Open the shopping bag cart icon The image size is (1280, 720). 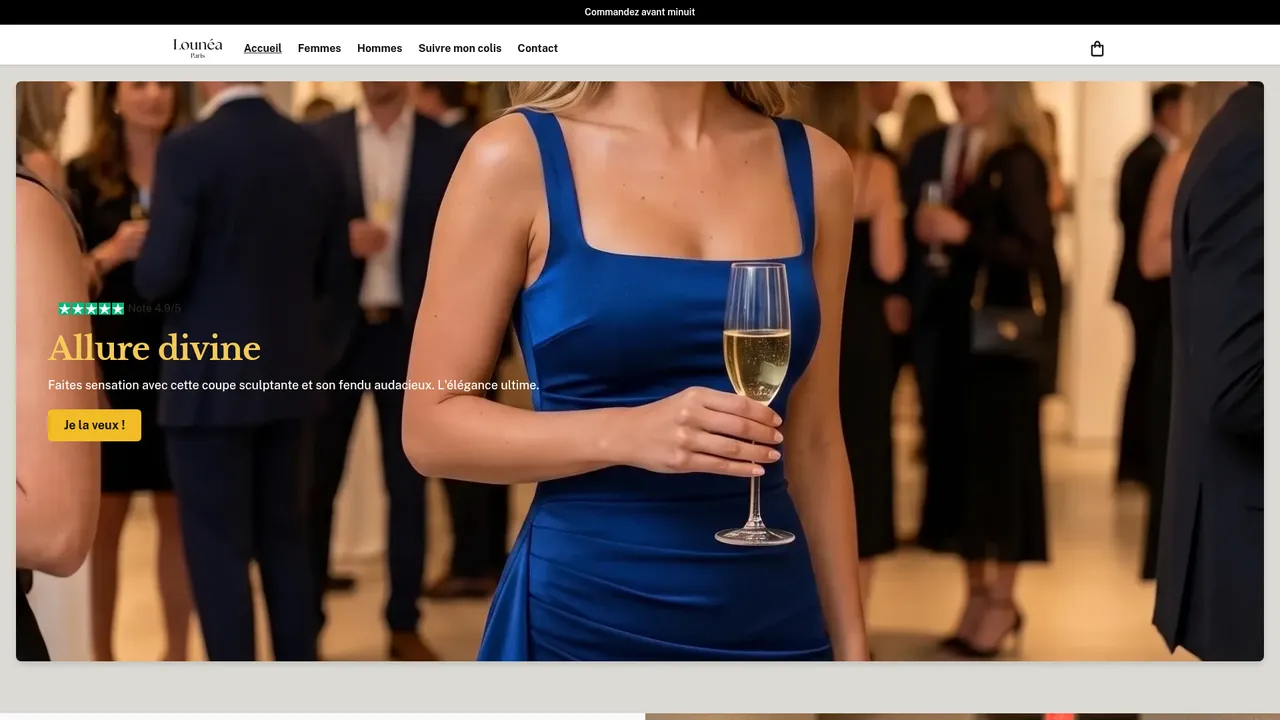[1097, 48]
